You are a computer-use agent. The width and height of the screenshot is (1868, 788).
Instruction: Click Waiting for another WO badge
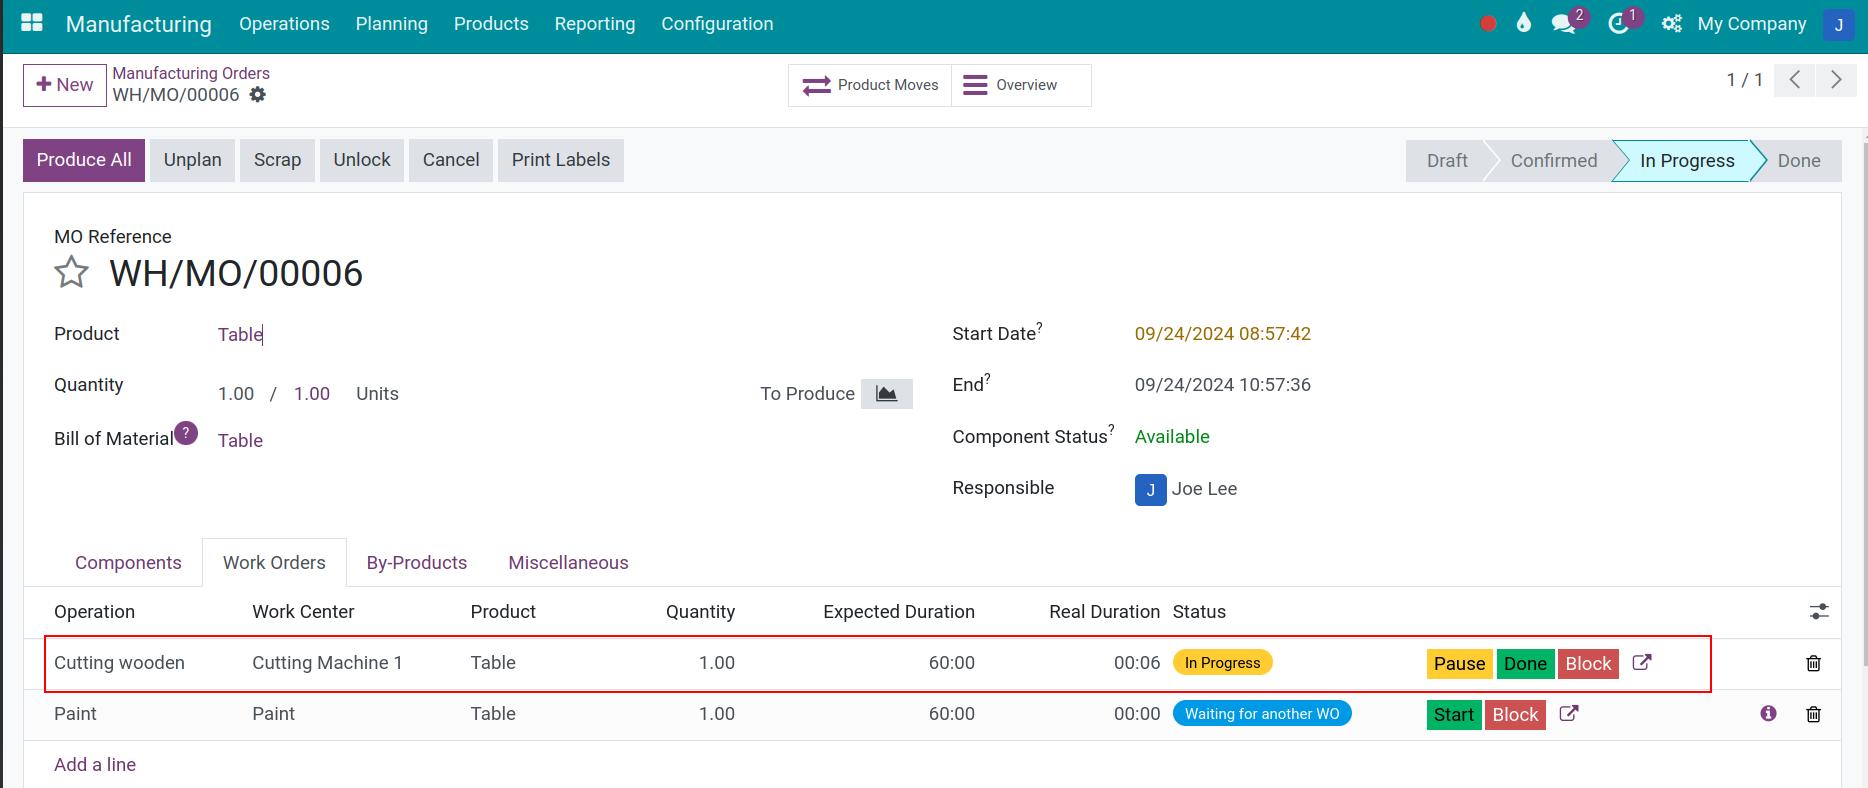1262,714
